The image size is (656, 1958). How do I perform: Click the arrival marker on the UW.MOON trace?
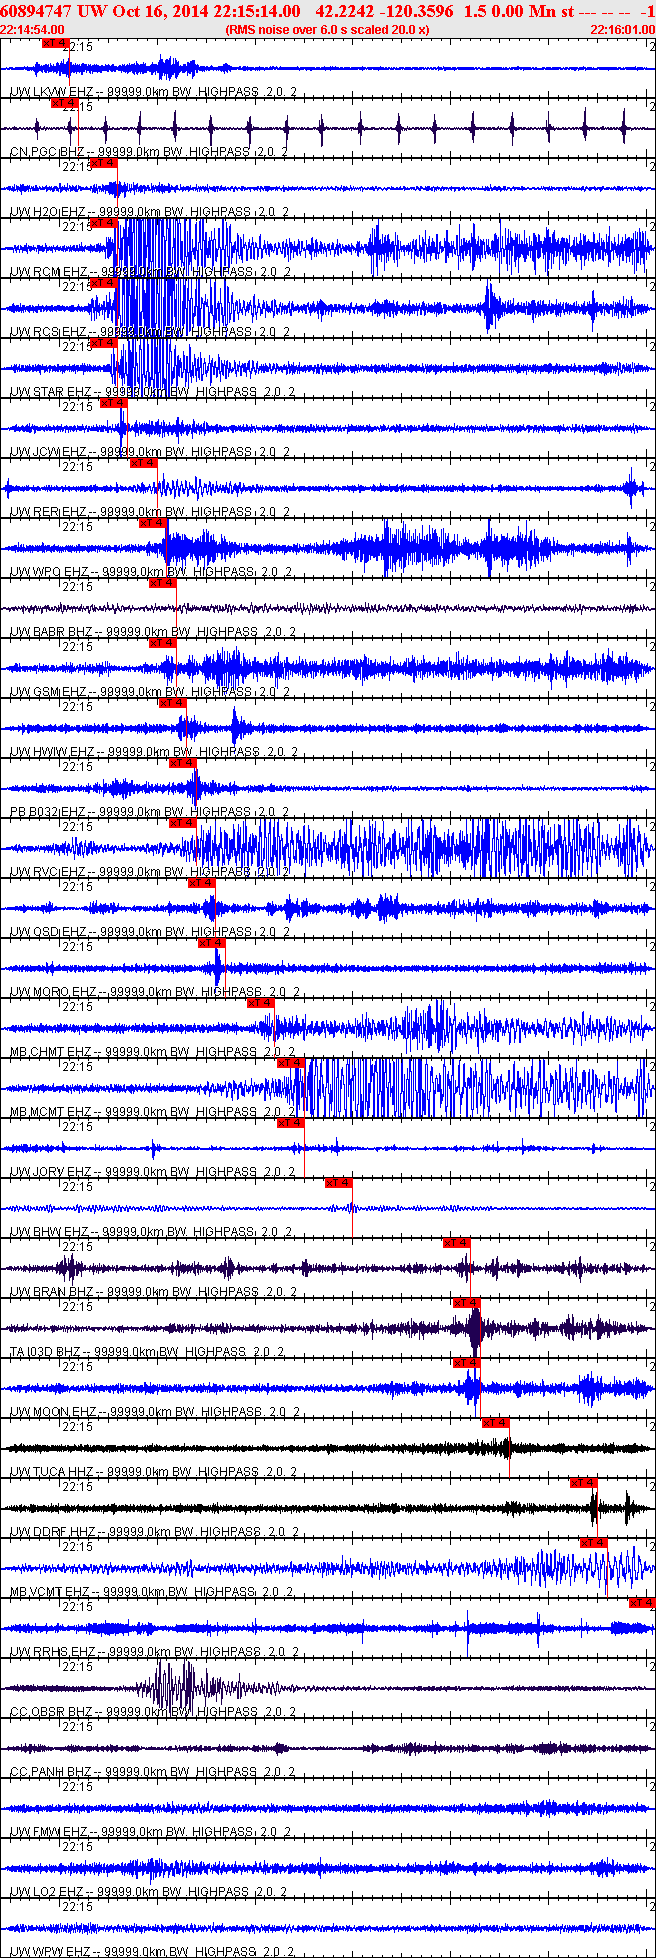pos(467,1363)
